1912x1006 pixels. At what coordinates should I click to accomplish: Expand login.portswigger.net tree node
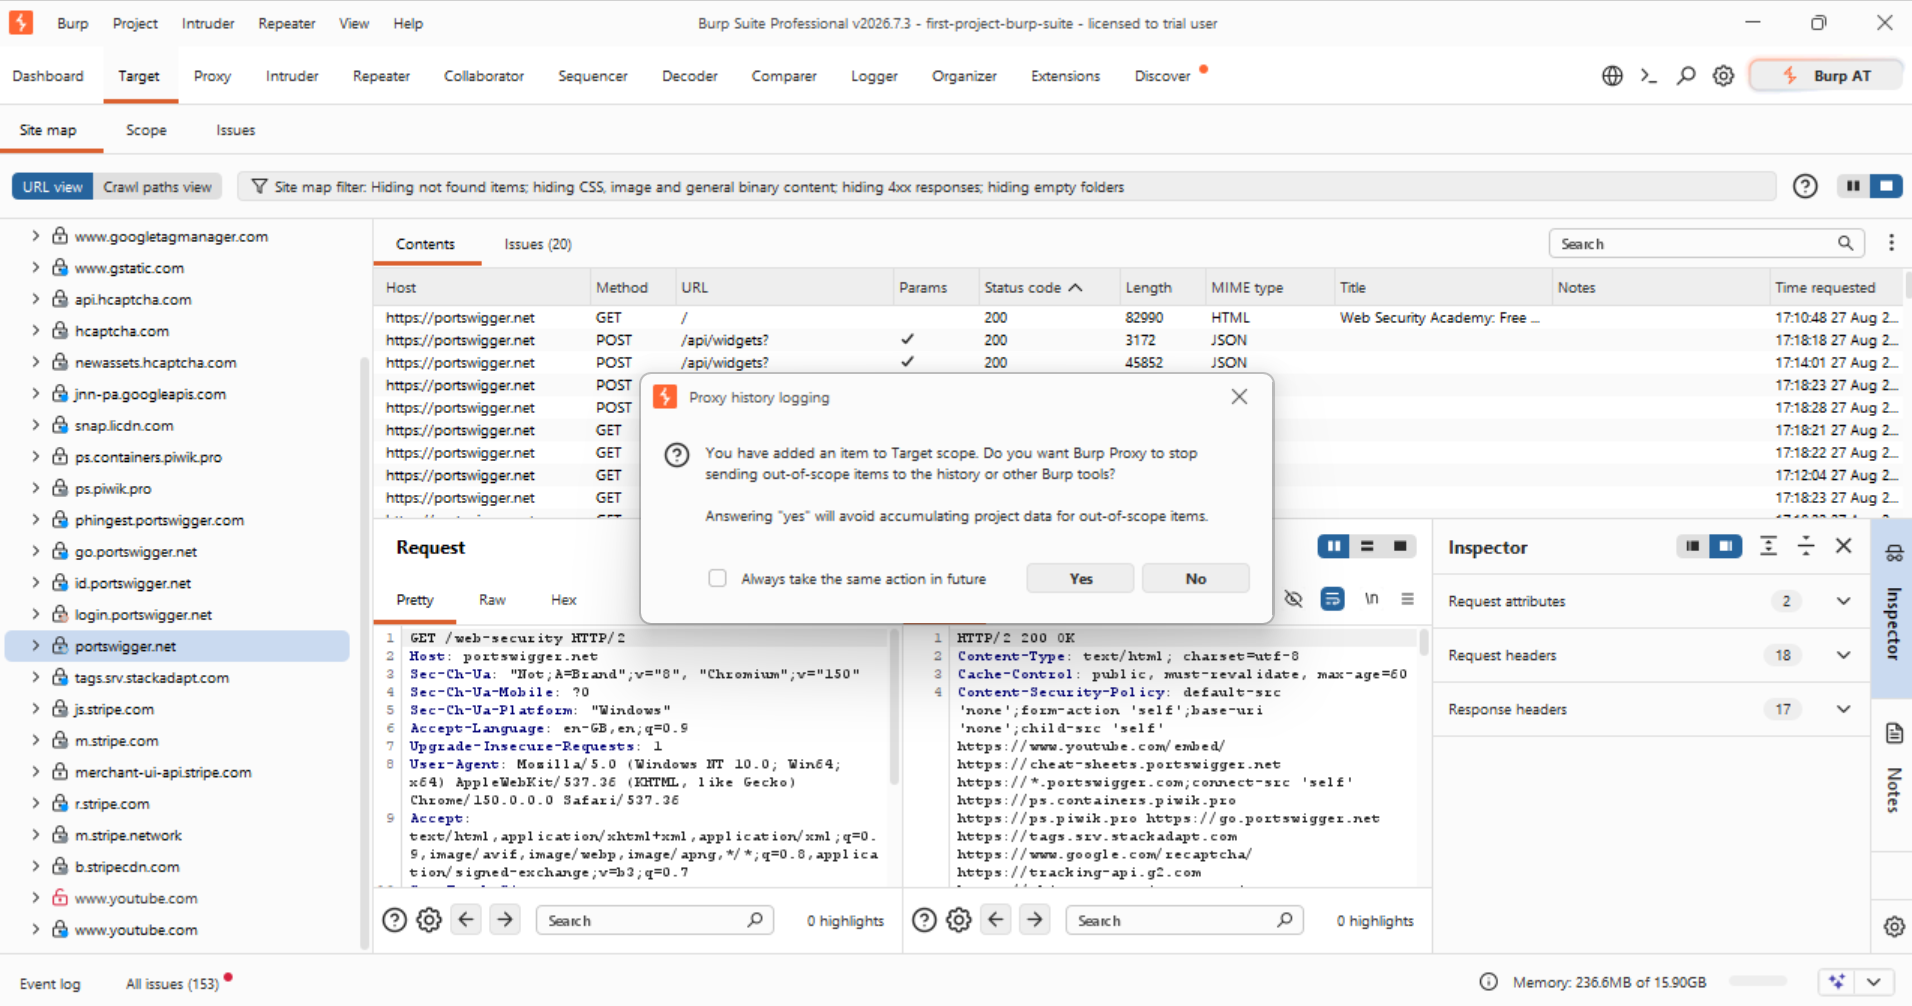point(36,614)
